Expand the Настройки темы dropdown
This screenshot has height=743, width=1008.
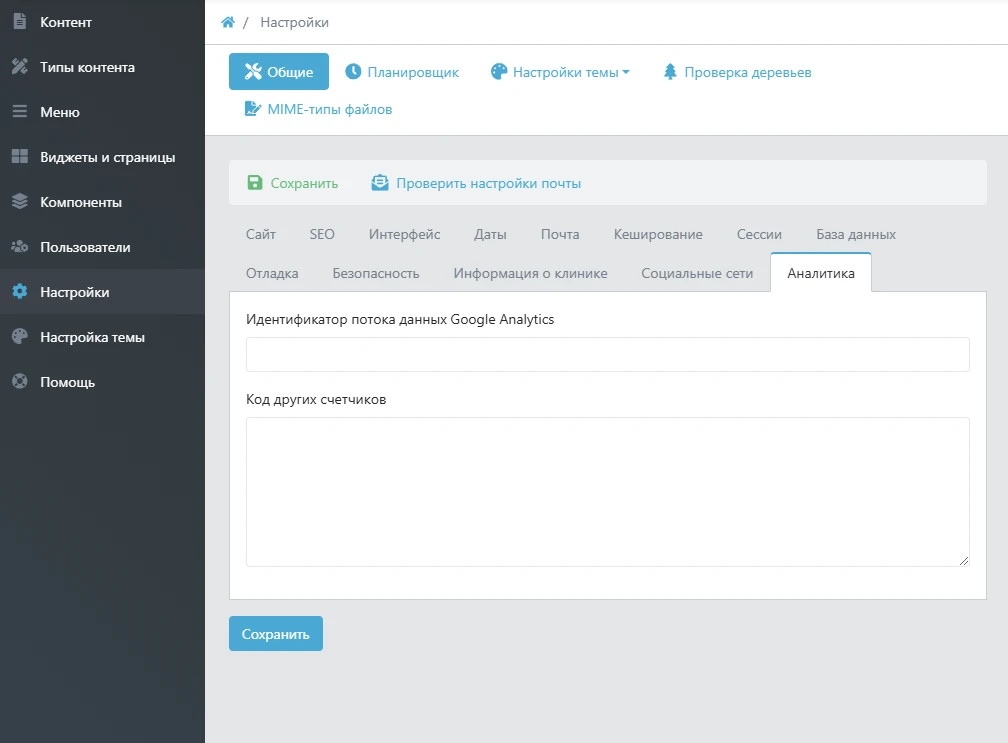click(x=560, y=72)
